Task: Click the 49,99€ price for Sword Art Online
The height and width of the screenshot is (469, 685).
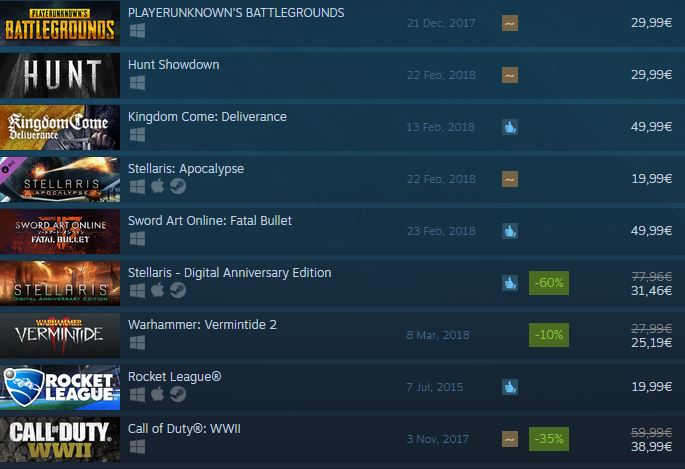Action: click(x=651, y=231)
